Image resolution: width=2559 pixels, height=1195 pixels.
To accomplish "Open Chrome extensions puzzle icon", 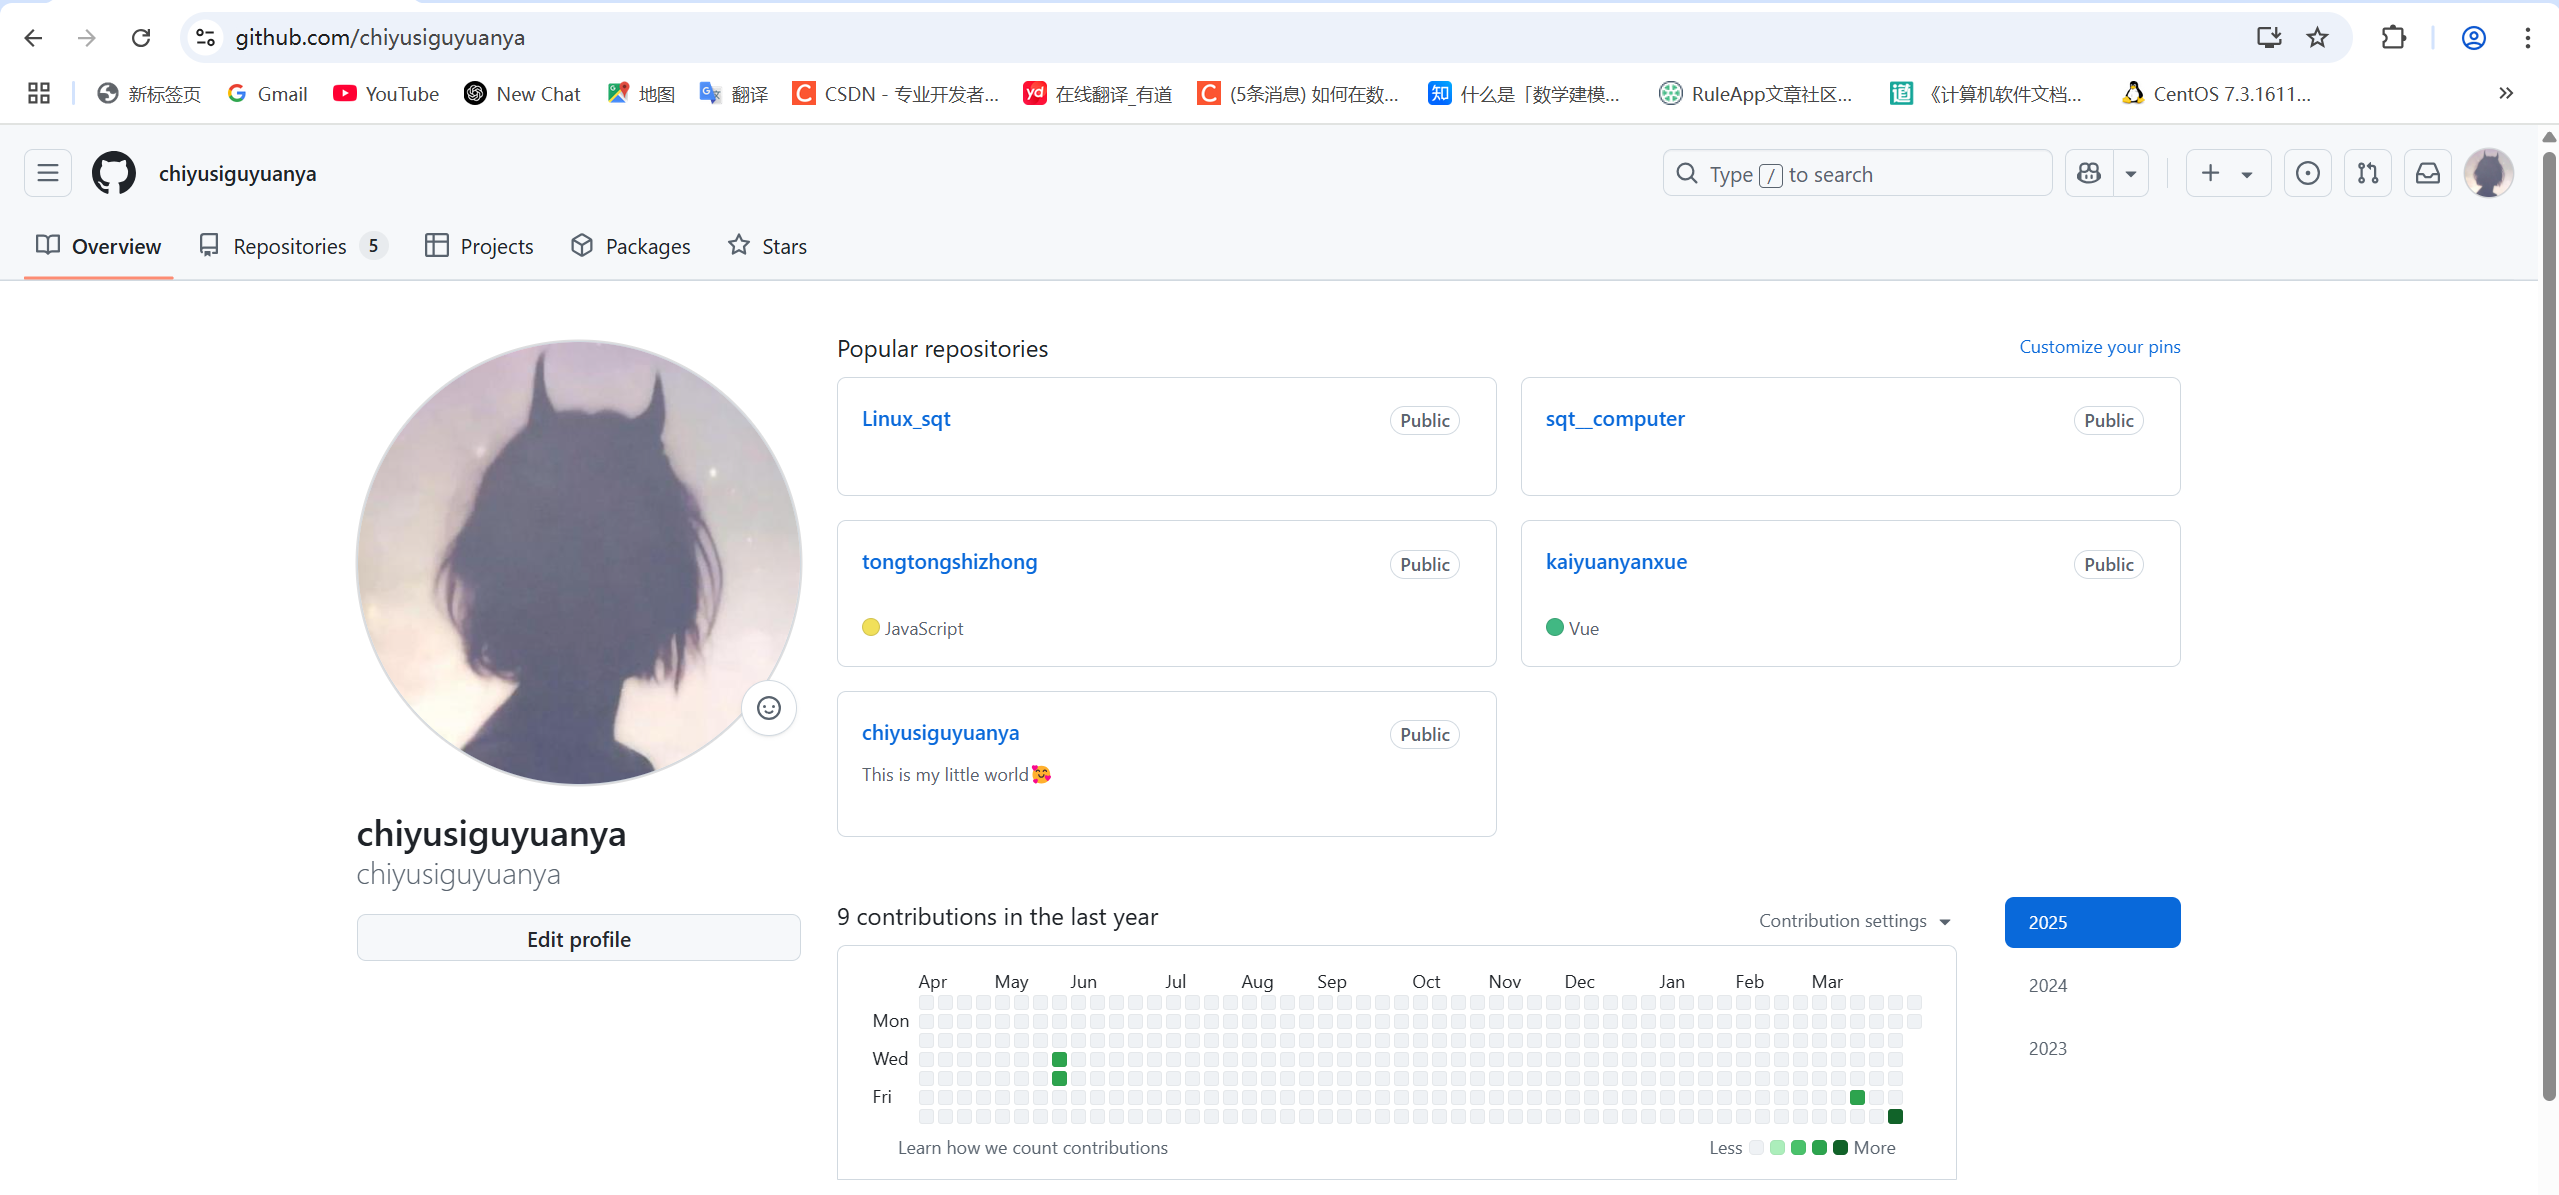I will tap(2393, 38).
